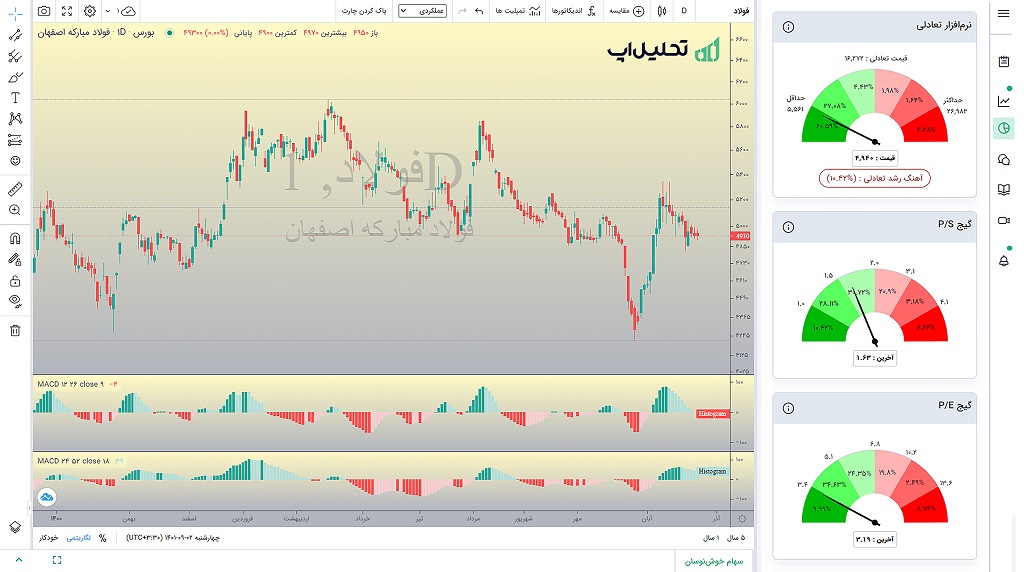Remove drawings with the trash icon
Screen dimensions: 1024x572
[15, 330]
